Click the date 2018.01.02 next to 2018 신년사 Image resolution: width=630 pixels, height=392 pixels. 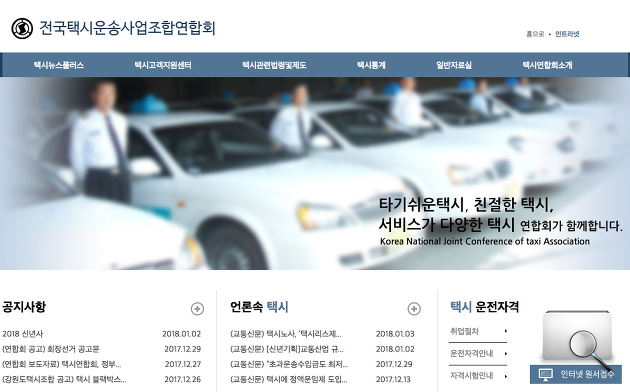(x=182, y=334)
